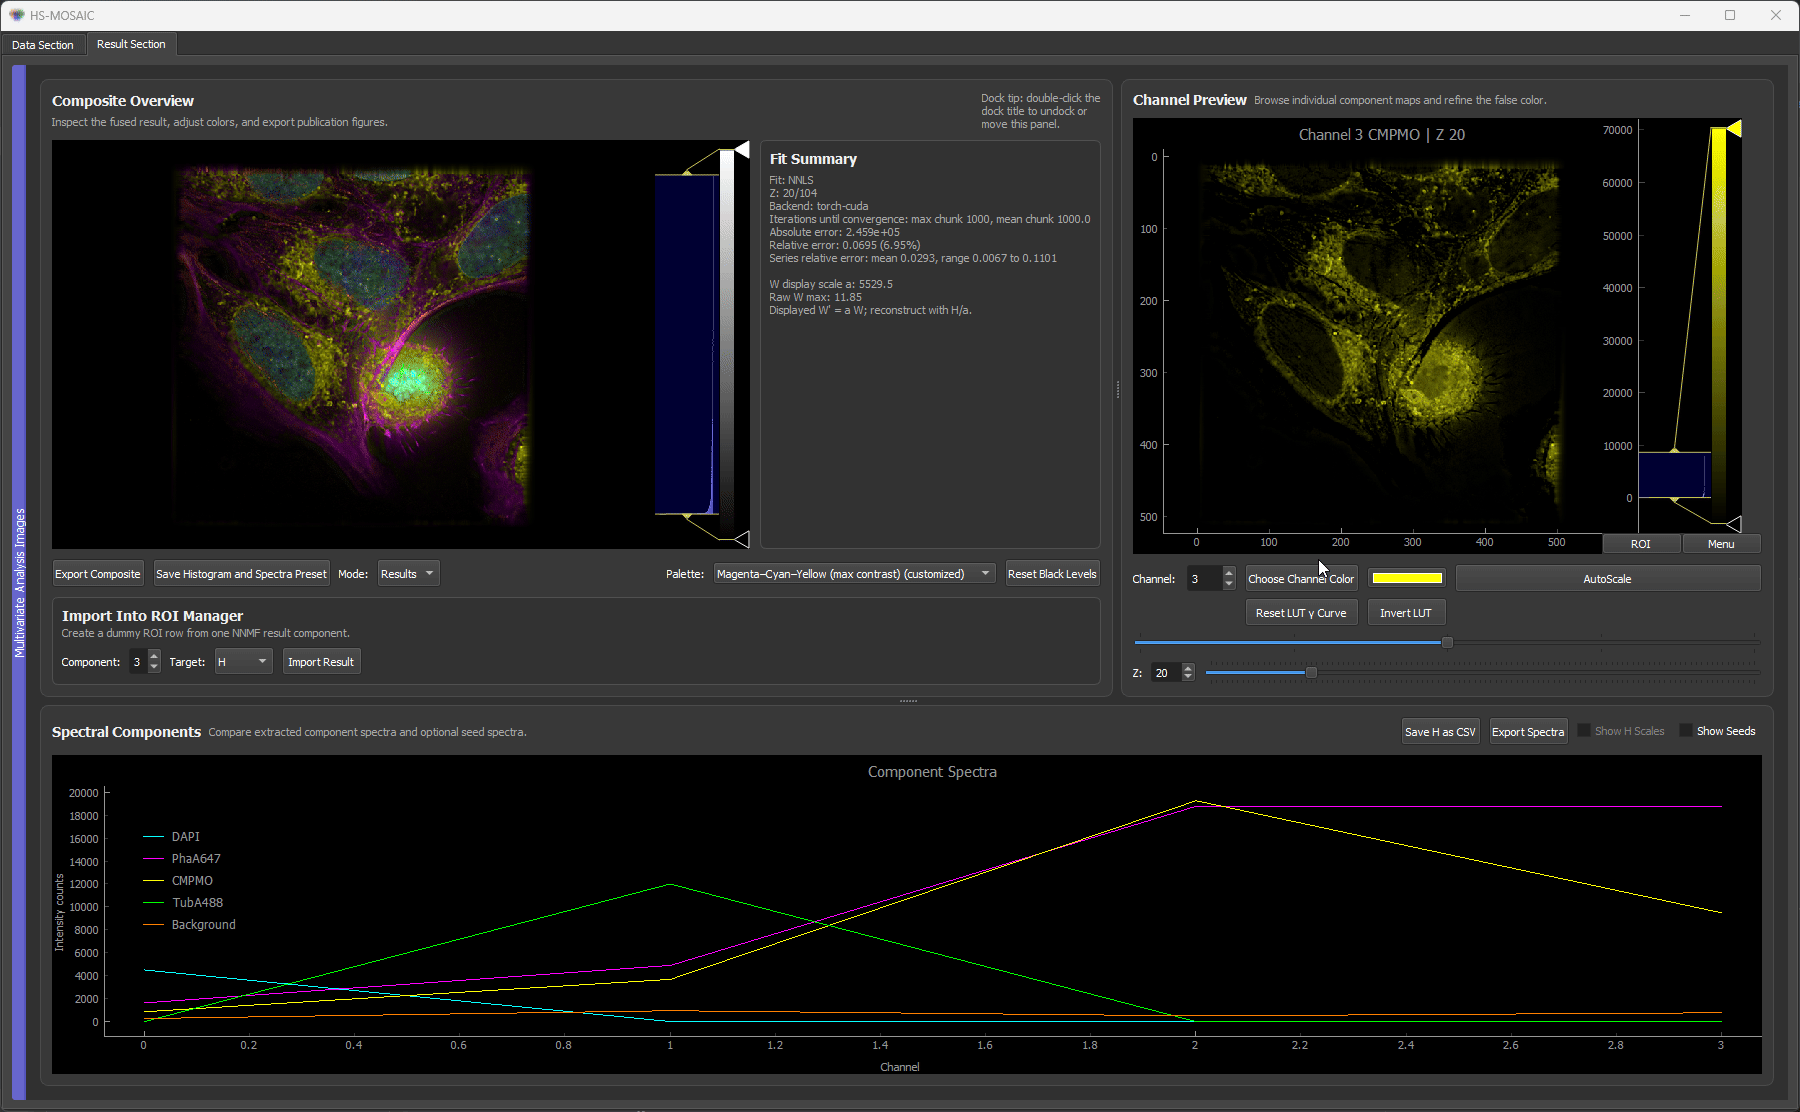This screenshot has width=1800, height=1112.
Task: Maximize the HS-MOSAIC window
Action: [1730, 15]
